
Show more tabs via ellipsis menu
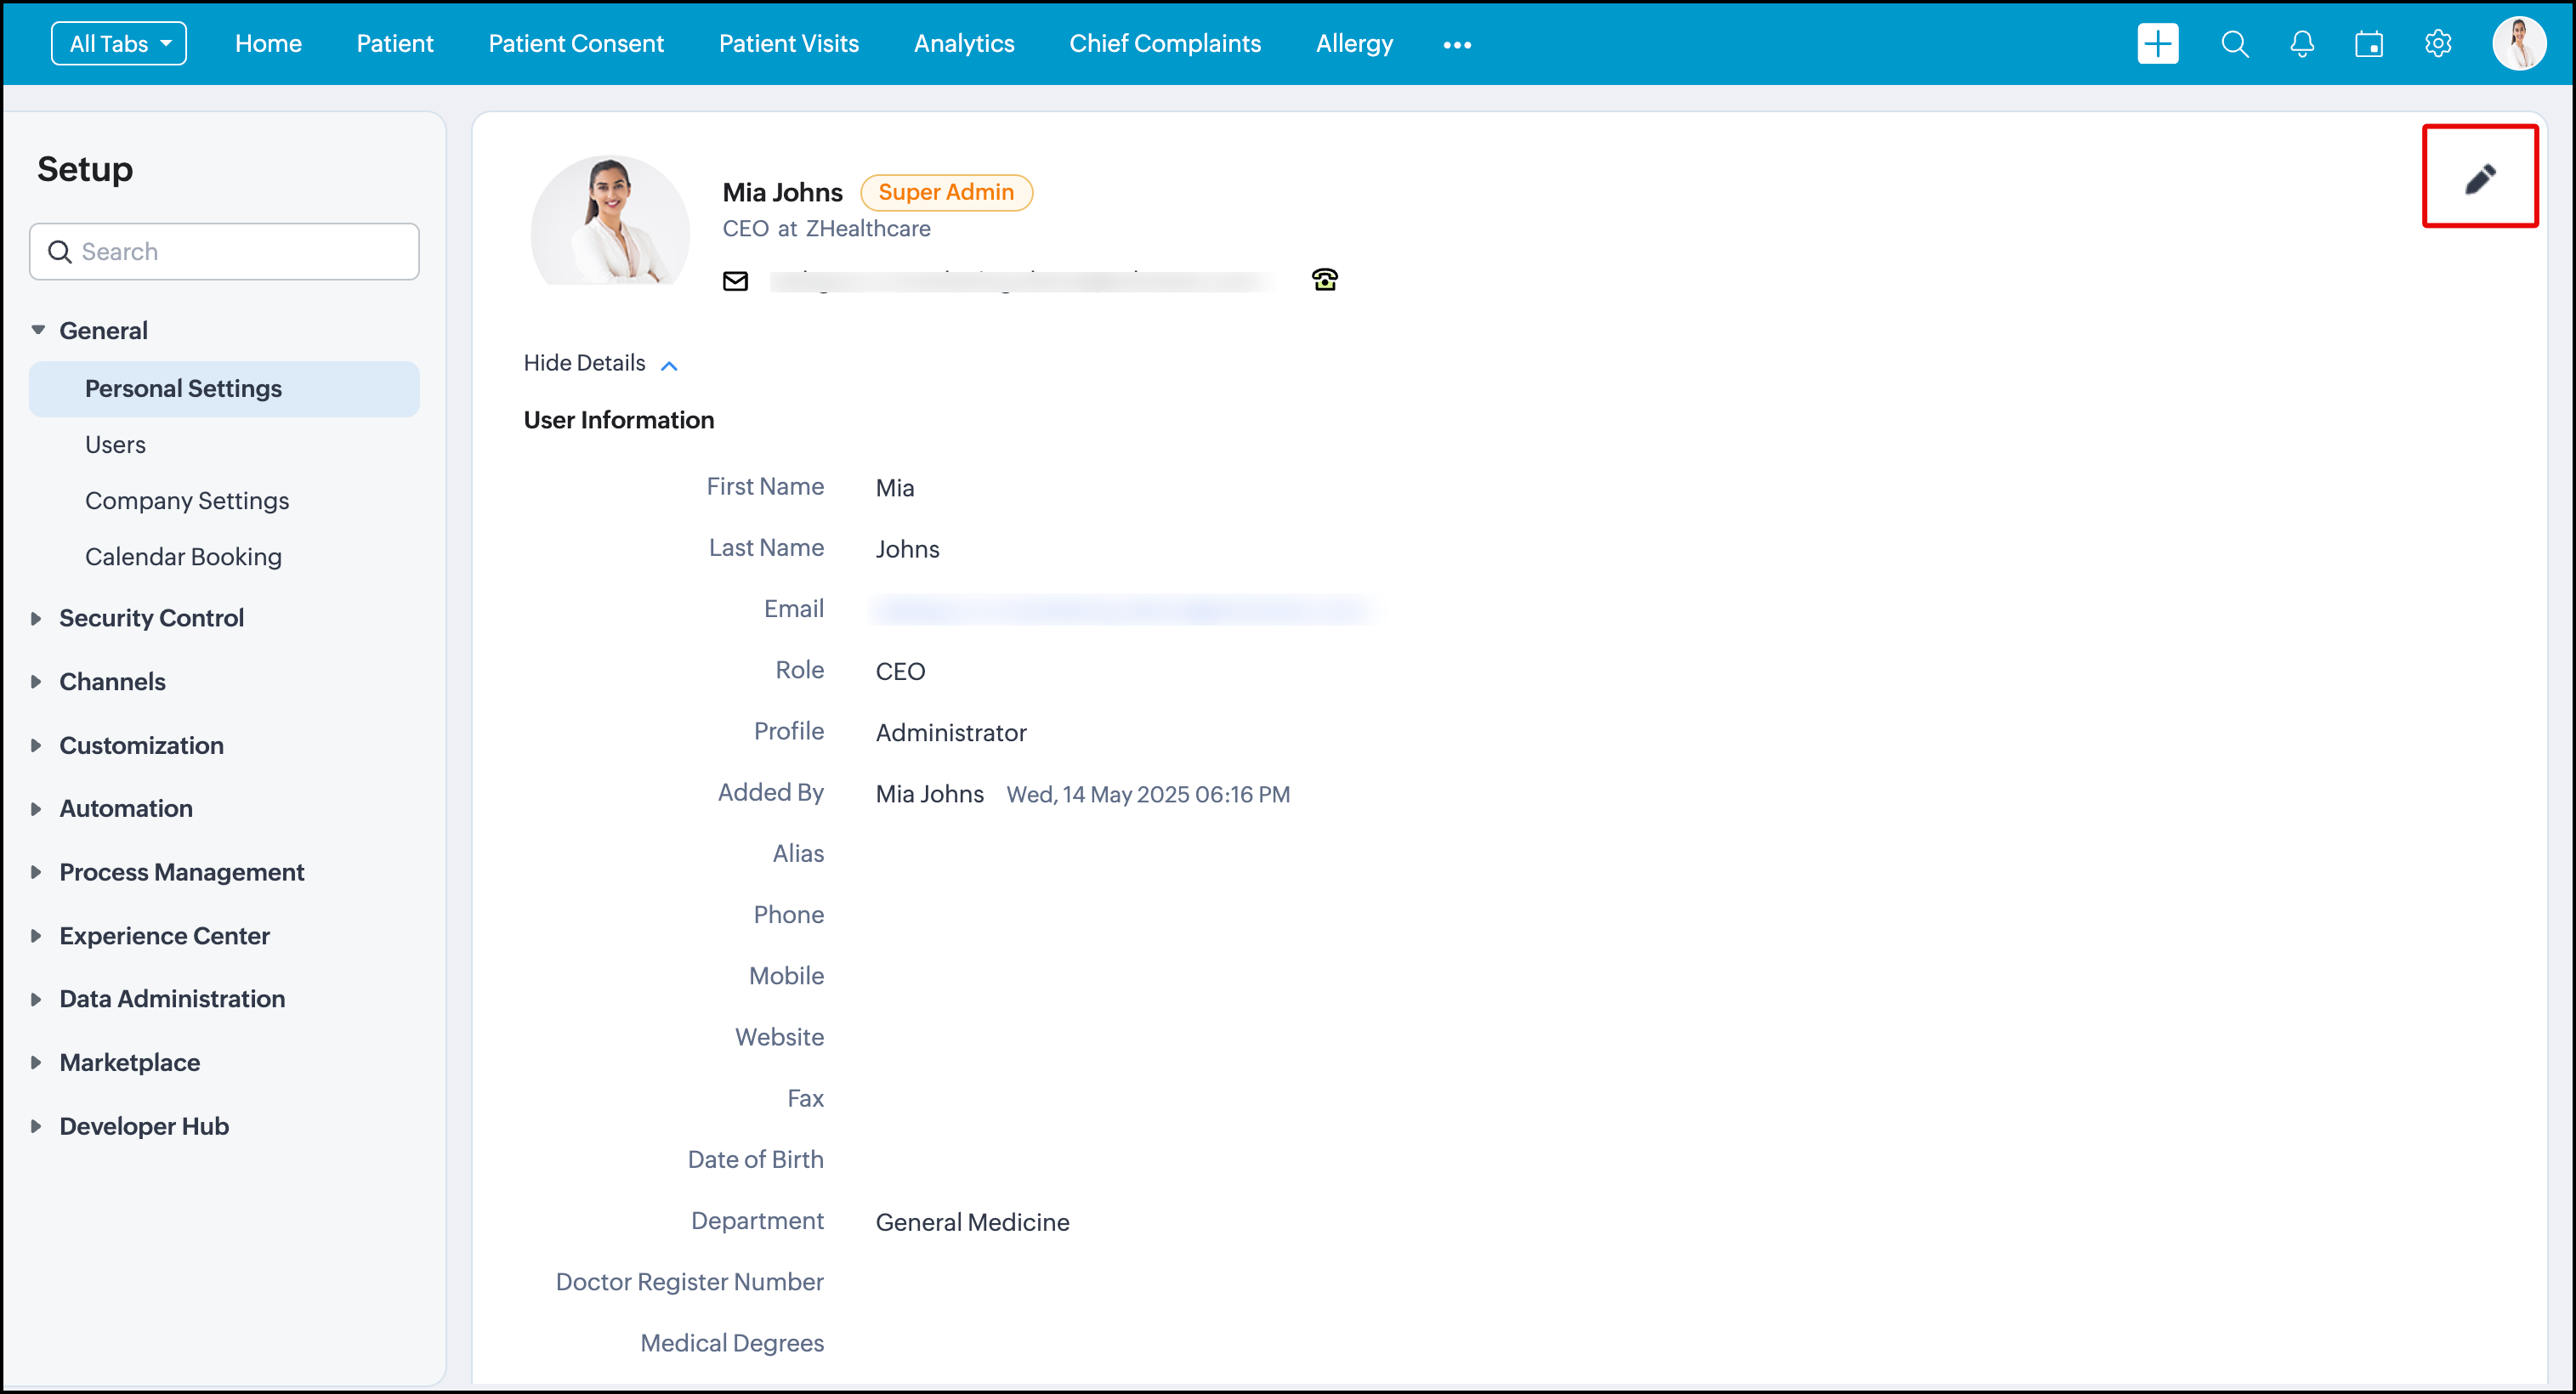pos(1456,45)
